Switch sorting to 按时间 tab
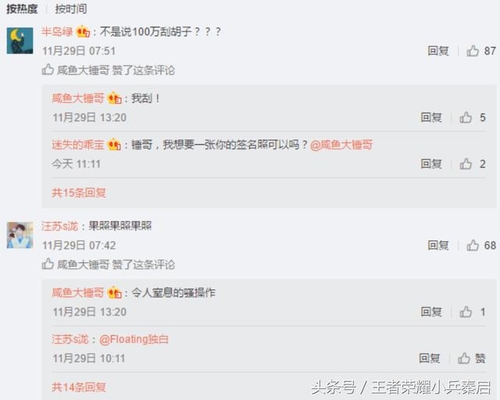 [x=71, y=9]
